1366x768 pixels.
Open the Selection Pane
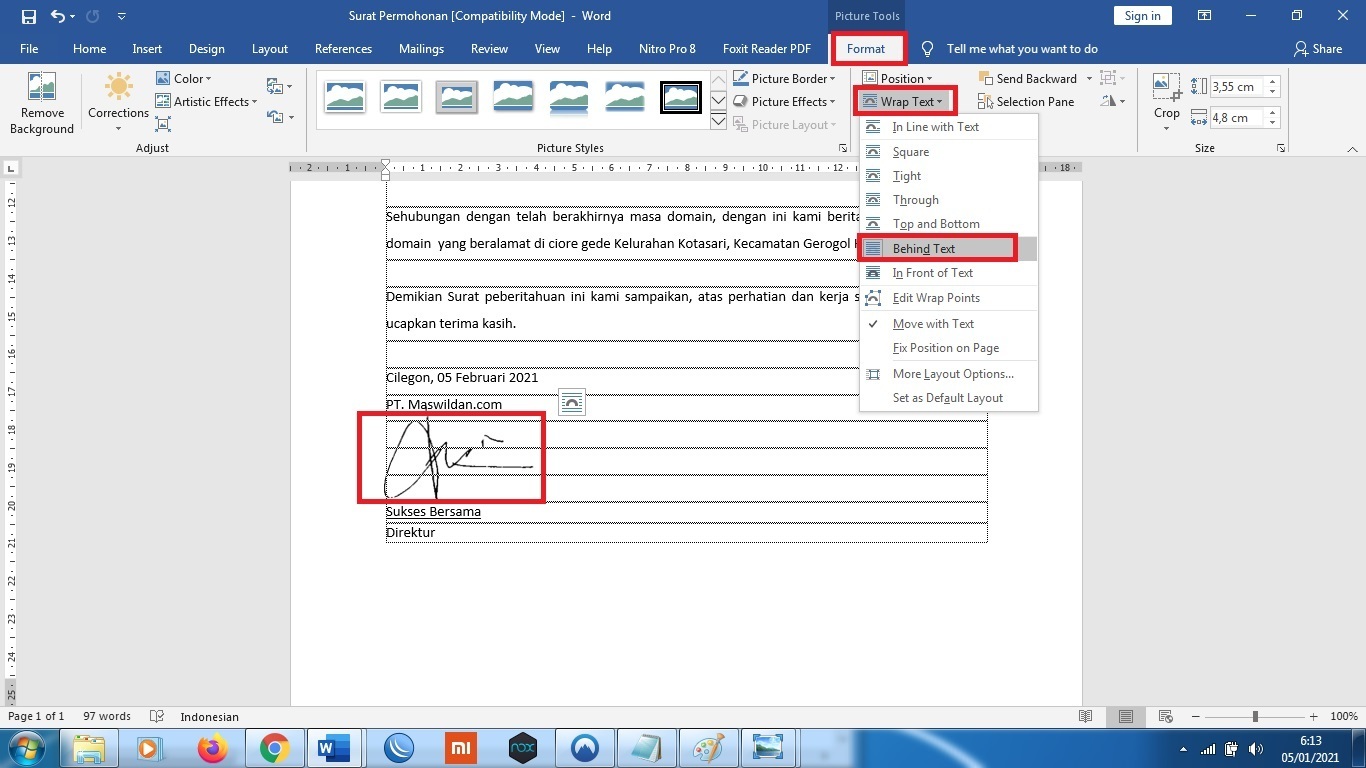coord(1026,101)
